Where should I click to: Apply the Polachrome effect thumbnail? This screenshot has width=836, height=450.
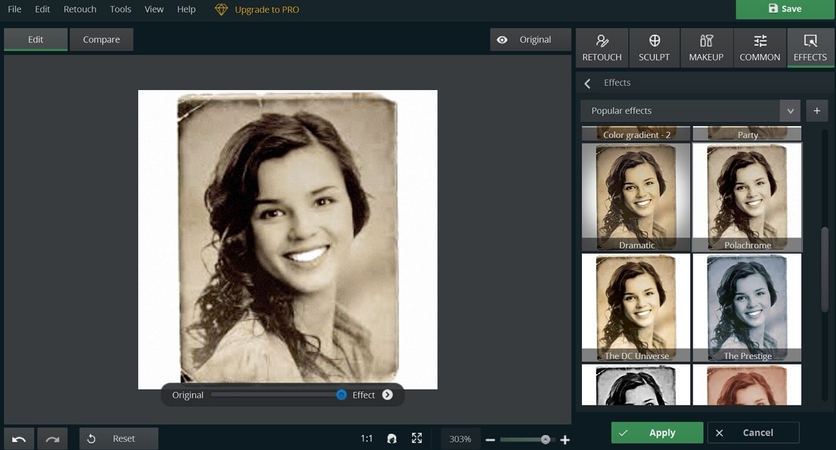(x=747, y=197)
